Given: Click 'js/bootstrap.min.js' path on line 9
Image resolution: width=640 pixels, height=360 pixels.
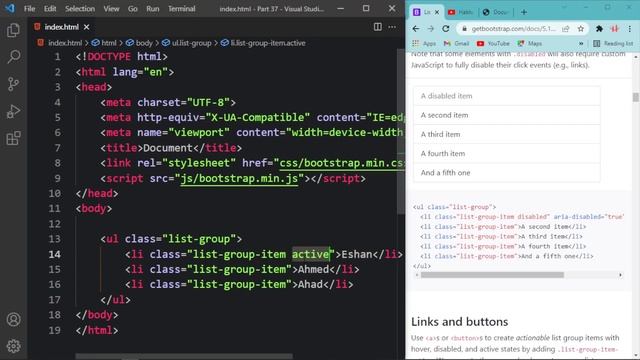Looking at the screenshot, I should 239,178.
